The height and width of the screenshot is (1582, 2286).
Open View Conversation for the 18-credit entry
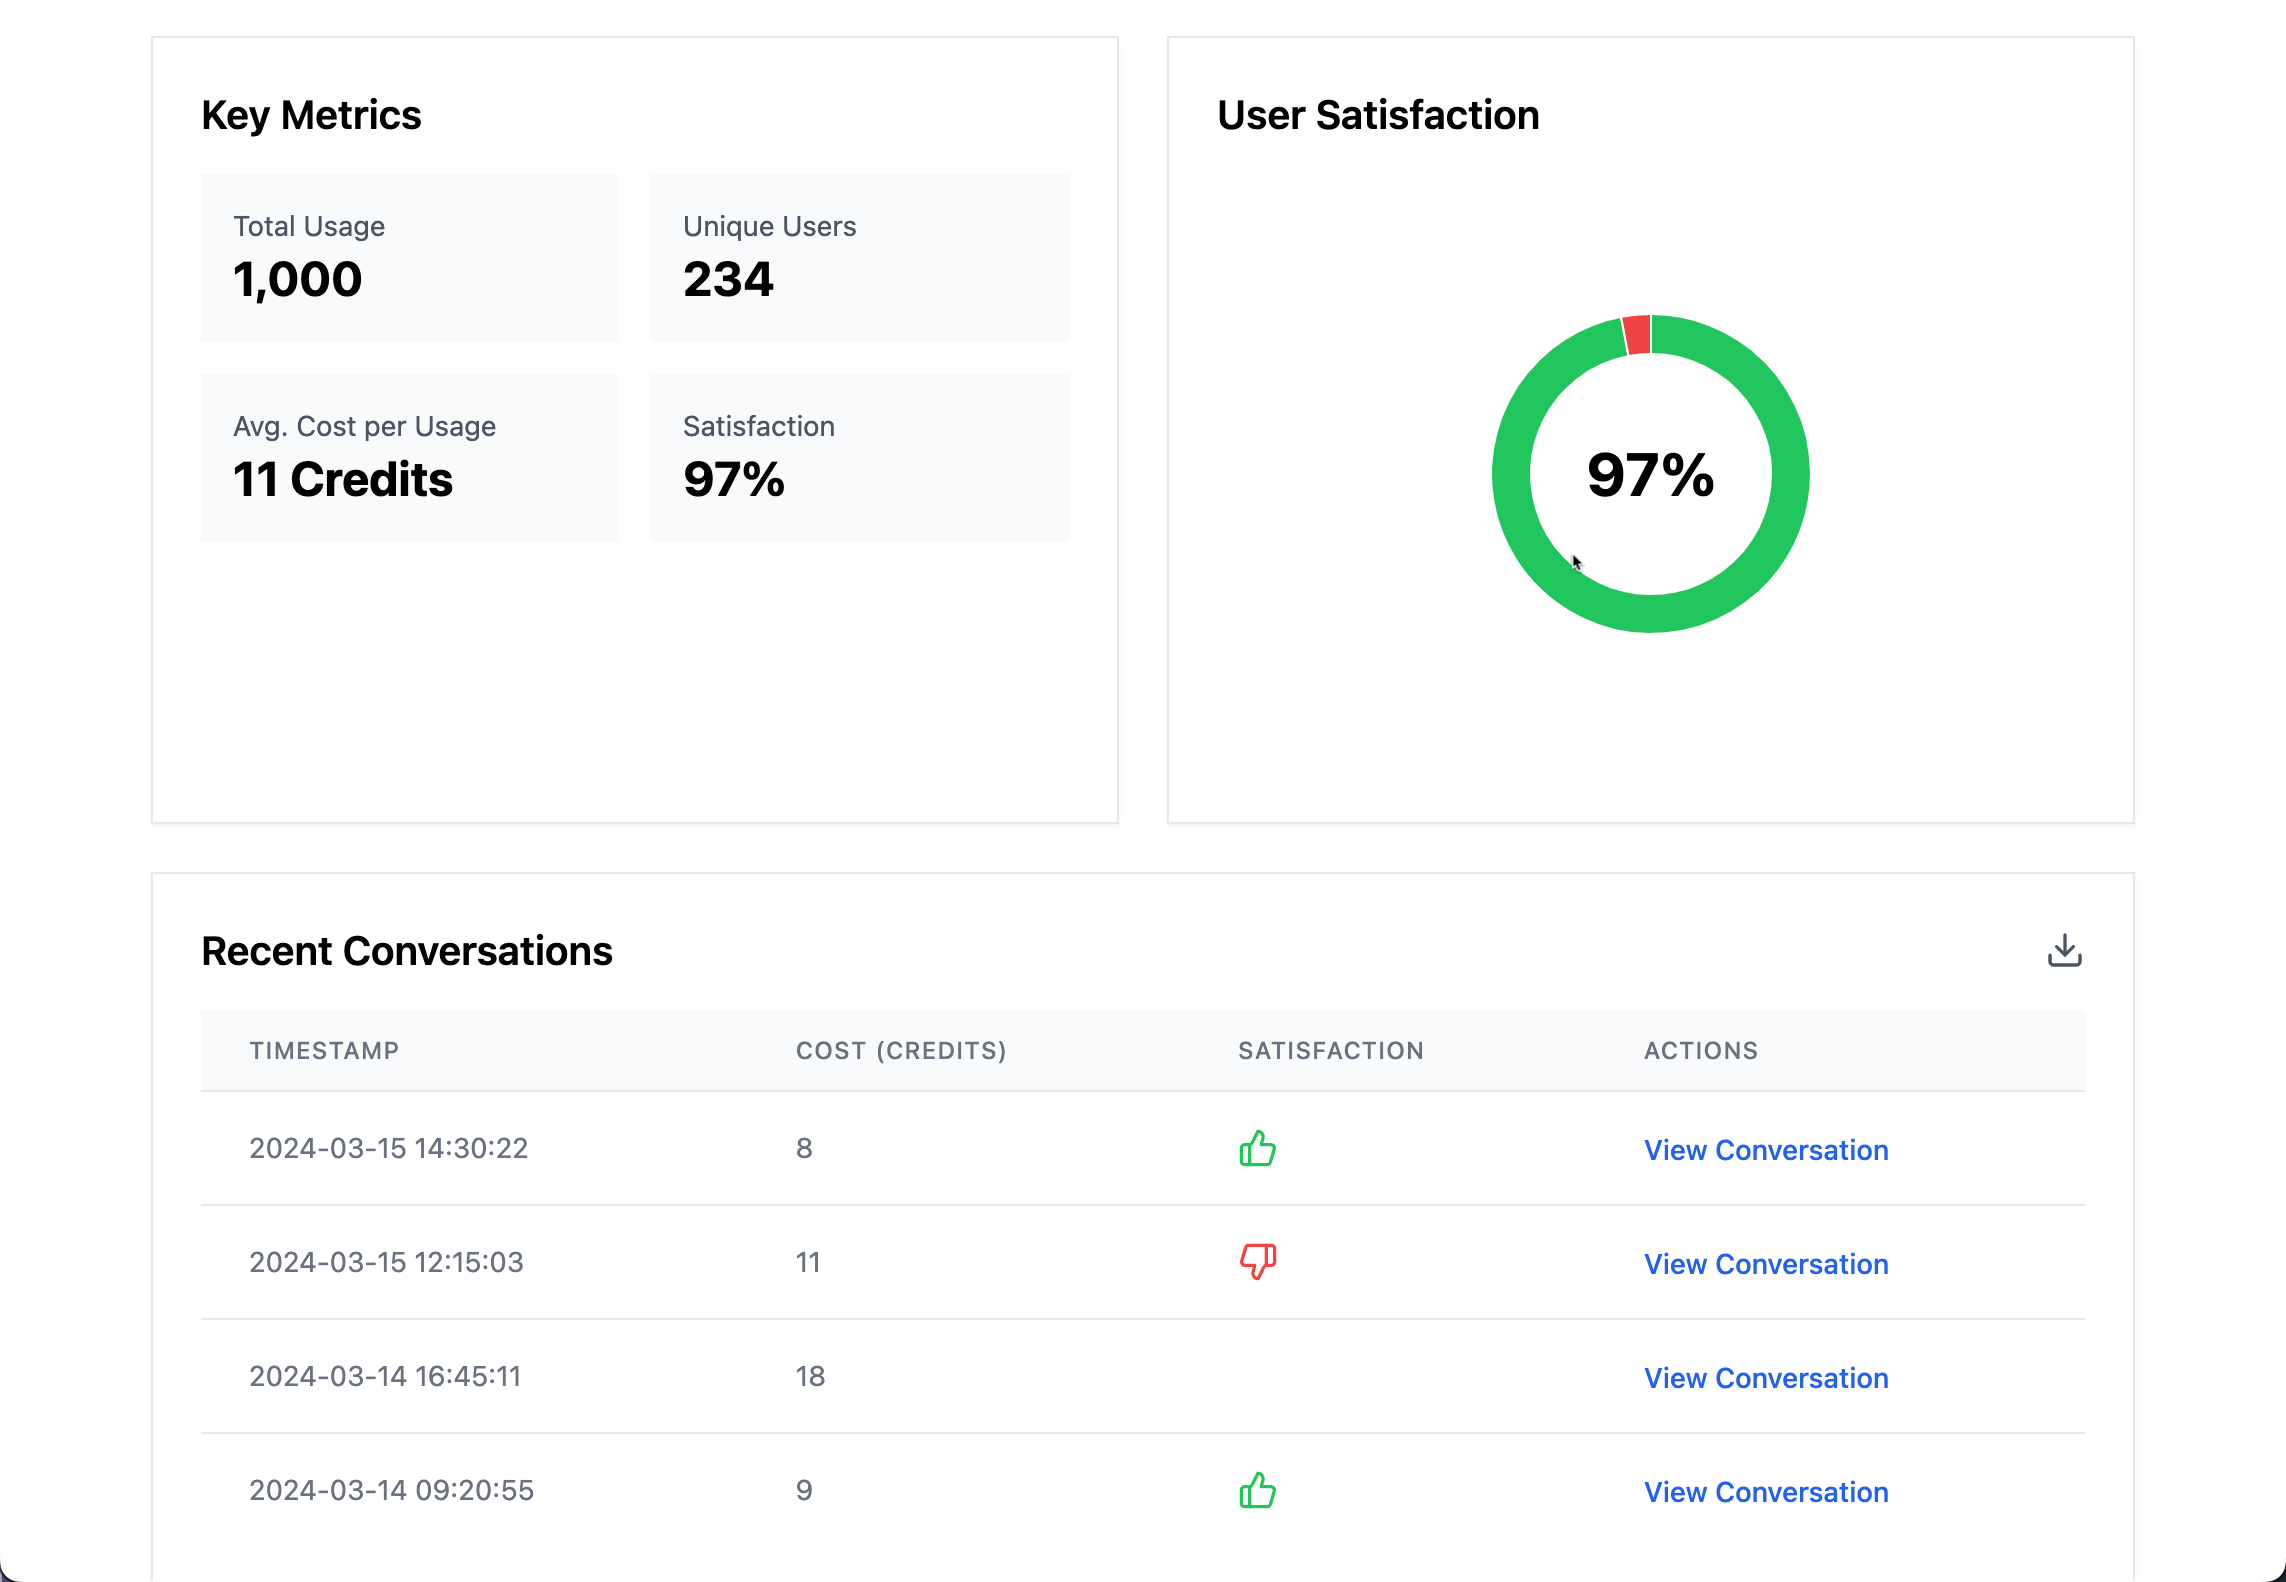pos(1765,1377)
